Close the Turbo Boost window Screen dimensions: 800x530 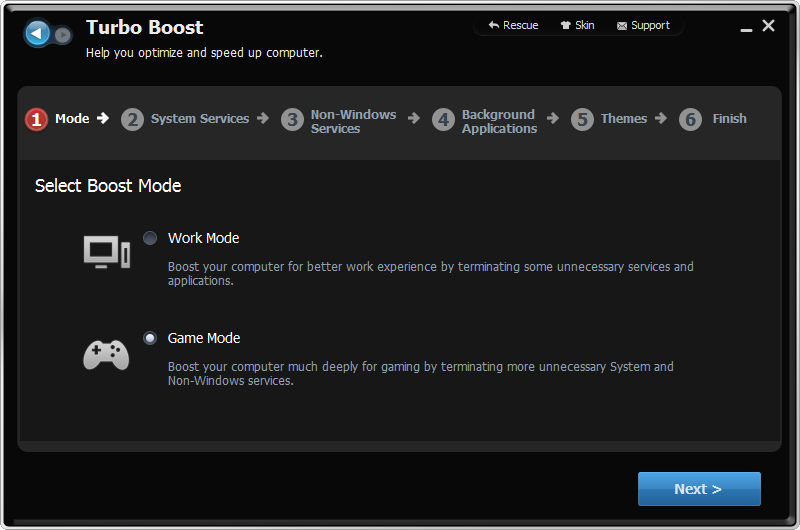tap(768, 26)
